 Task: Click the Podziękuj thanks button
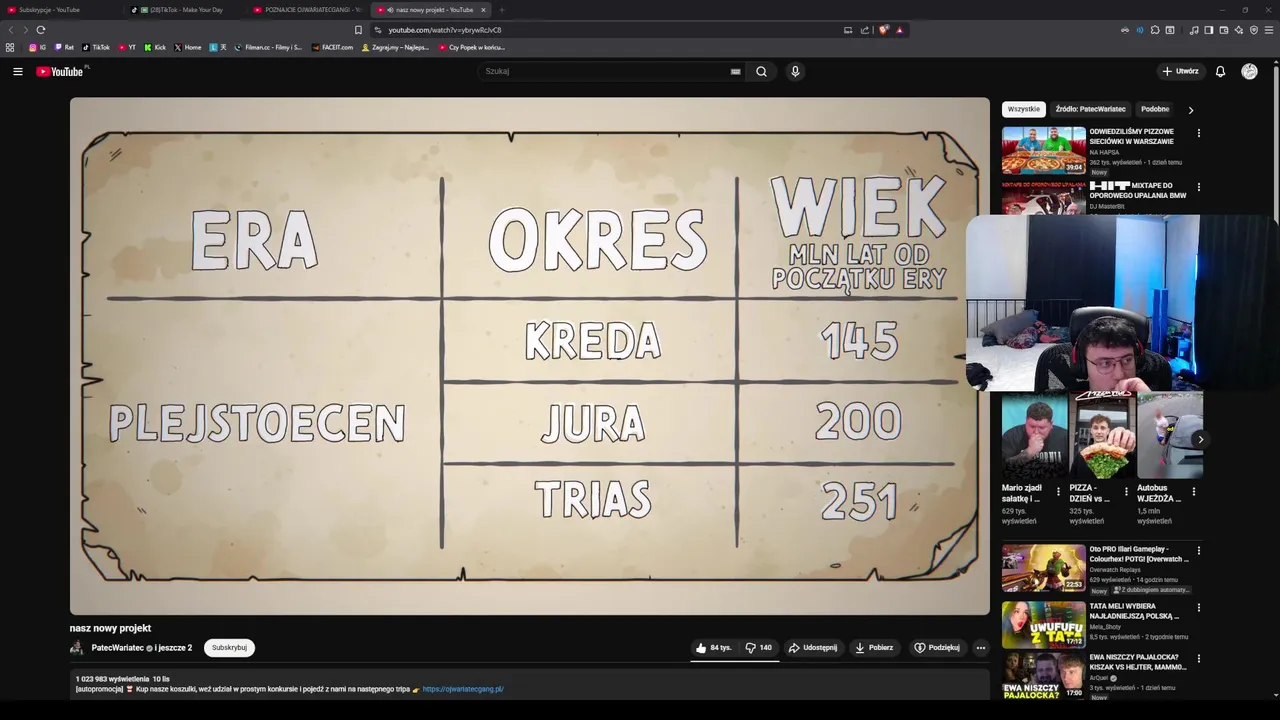[x=937, y=648]
